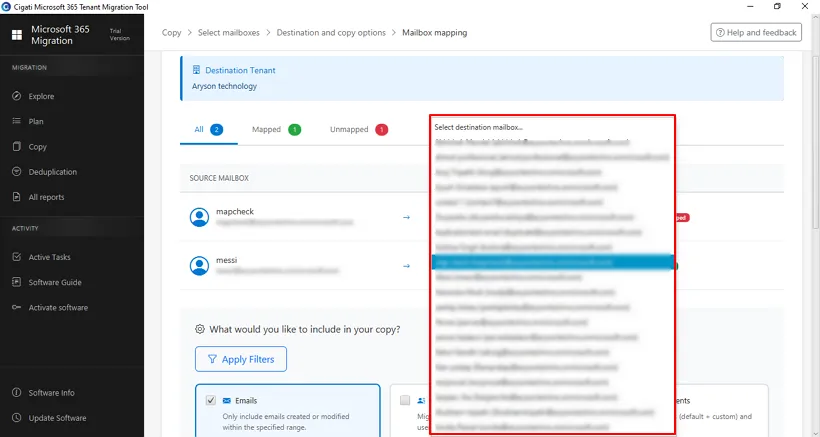Viewport: 820px width, 437px height.
Task: Click the Mailbox mapping breadcrumb
Action: point(435,32)
